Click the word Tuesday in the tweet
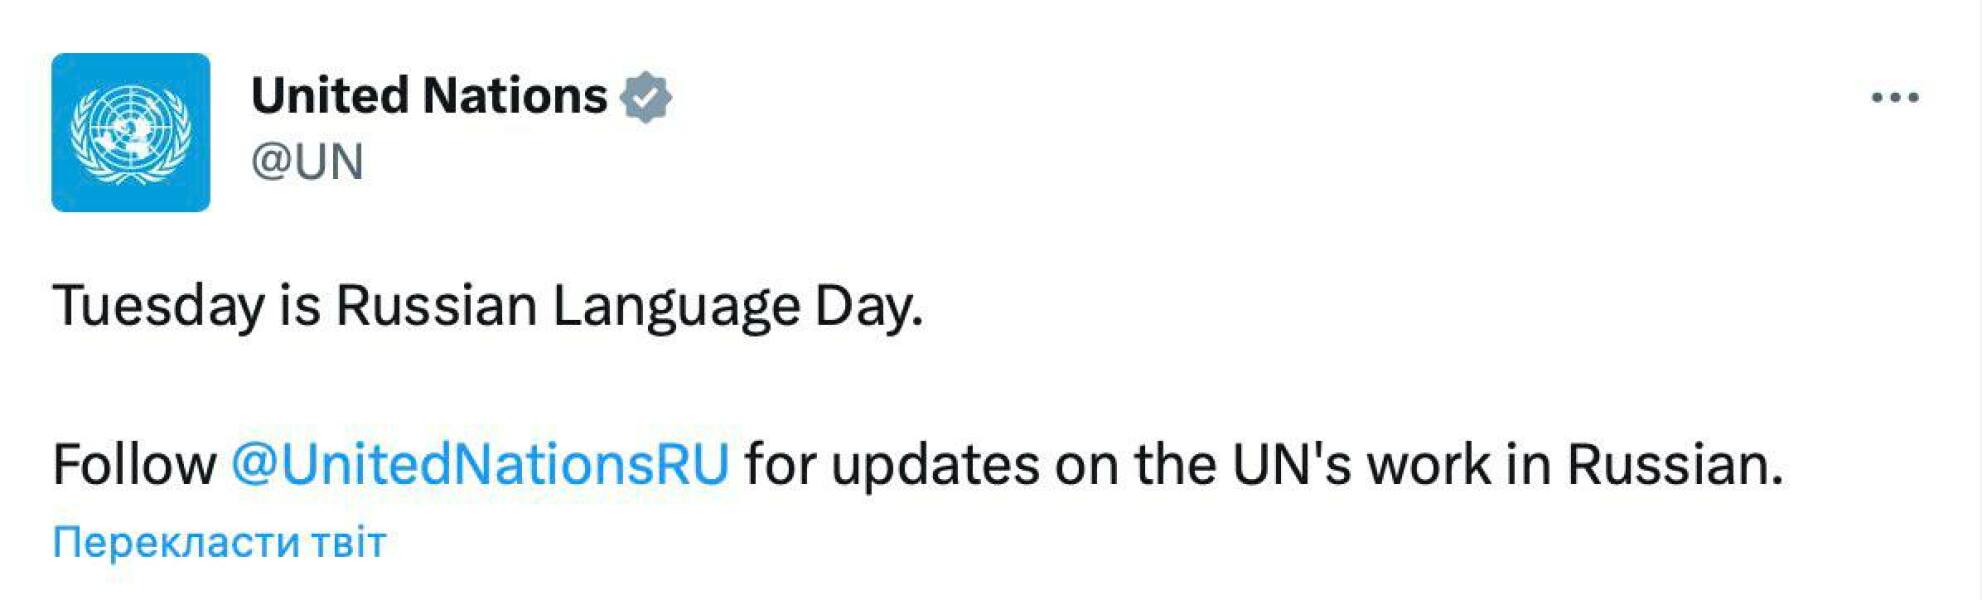Screen dimensions: 1982x600 coord(158,305)
